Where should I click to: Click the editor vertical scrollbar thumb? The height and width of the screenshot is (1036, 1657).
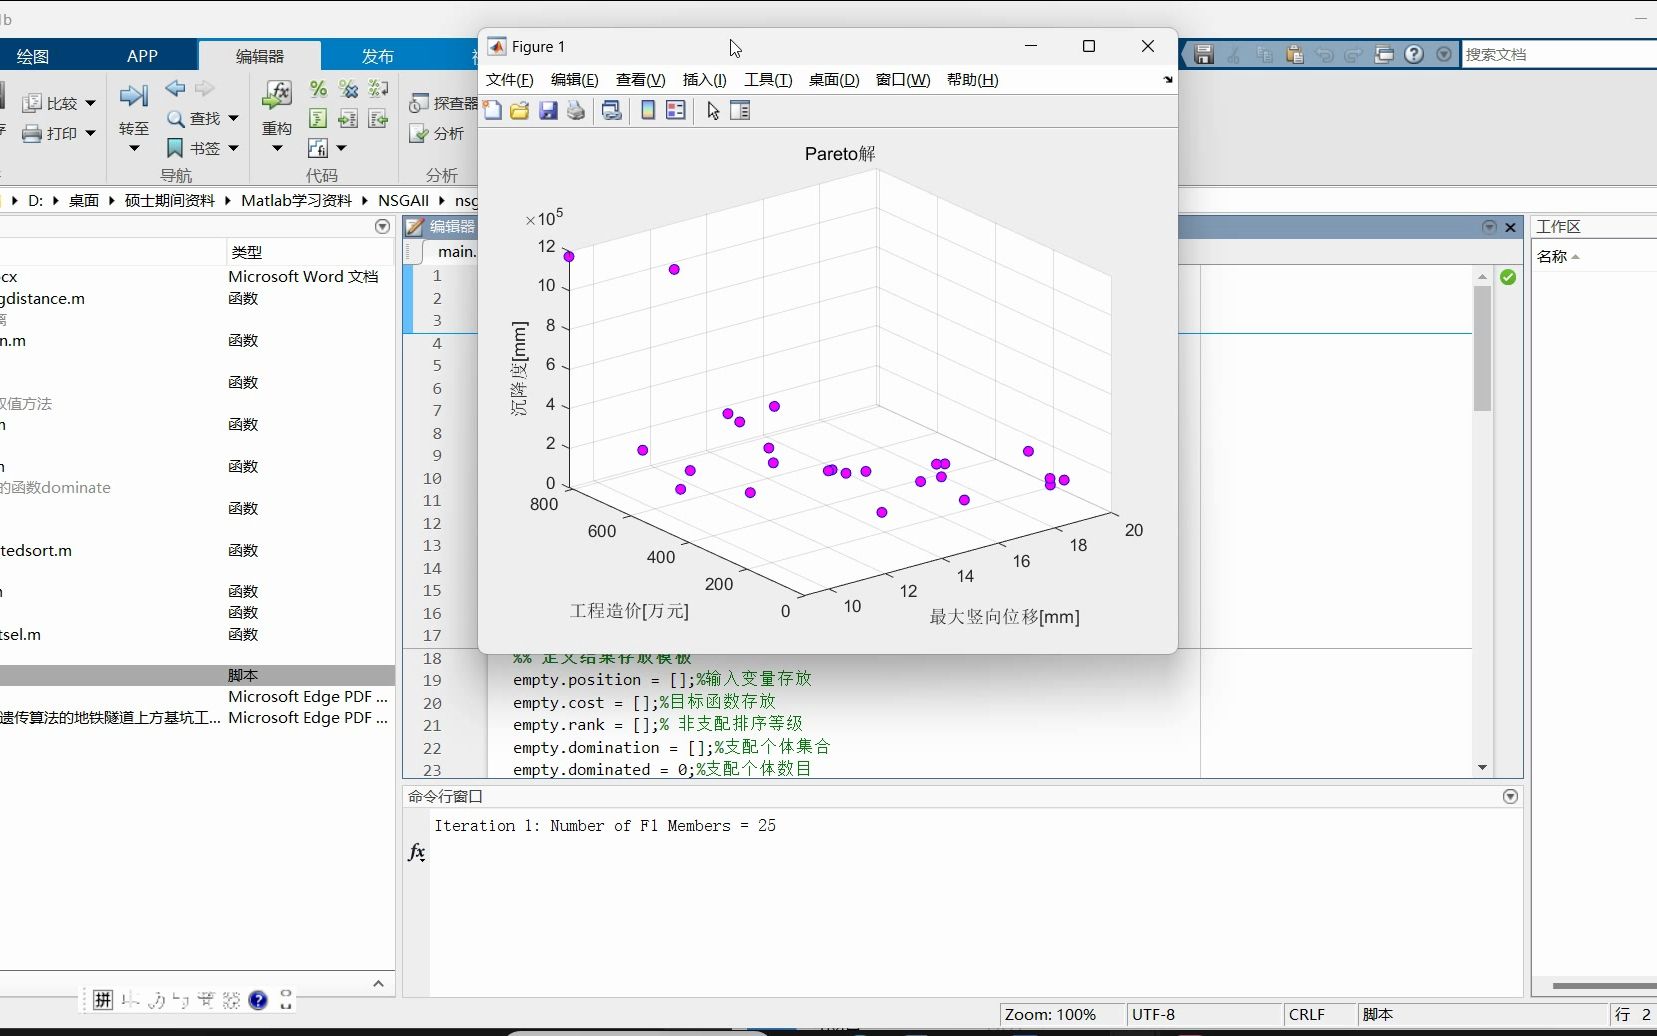1482,348
